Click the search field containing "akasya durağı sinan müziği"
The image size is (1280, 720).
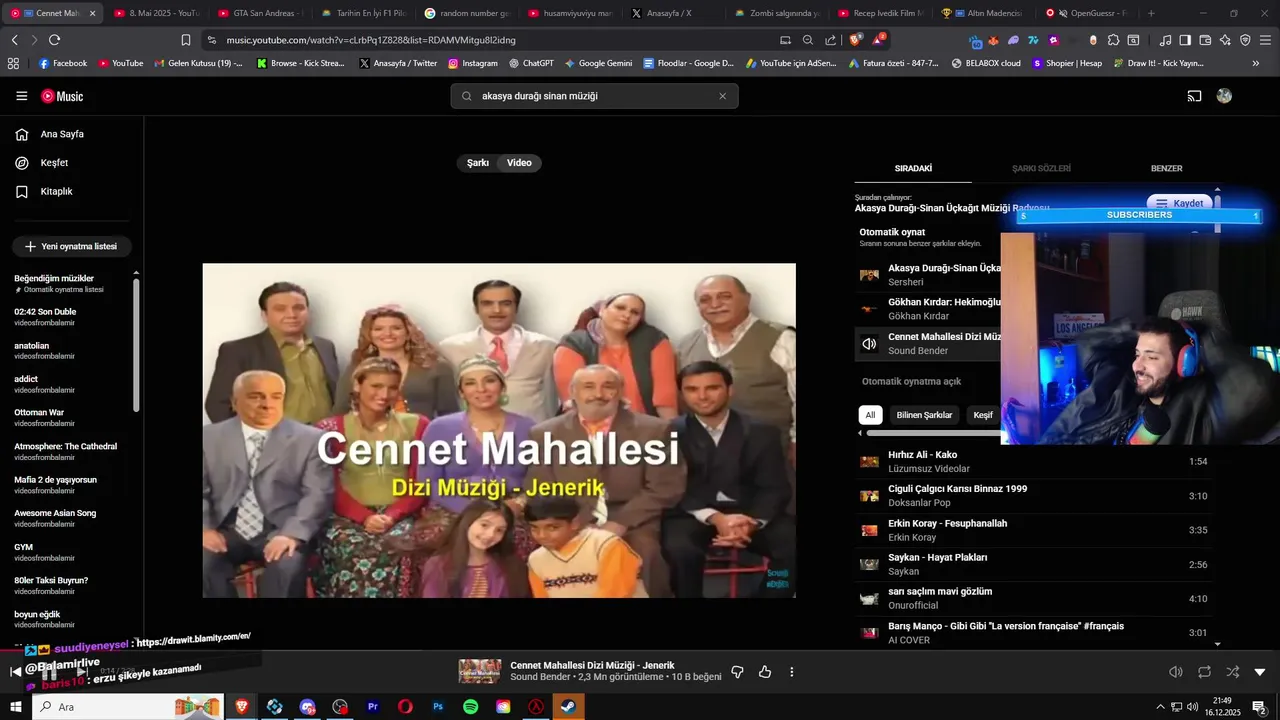(595, 96)
